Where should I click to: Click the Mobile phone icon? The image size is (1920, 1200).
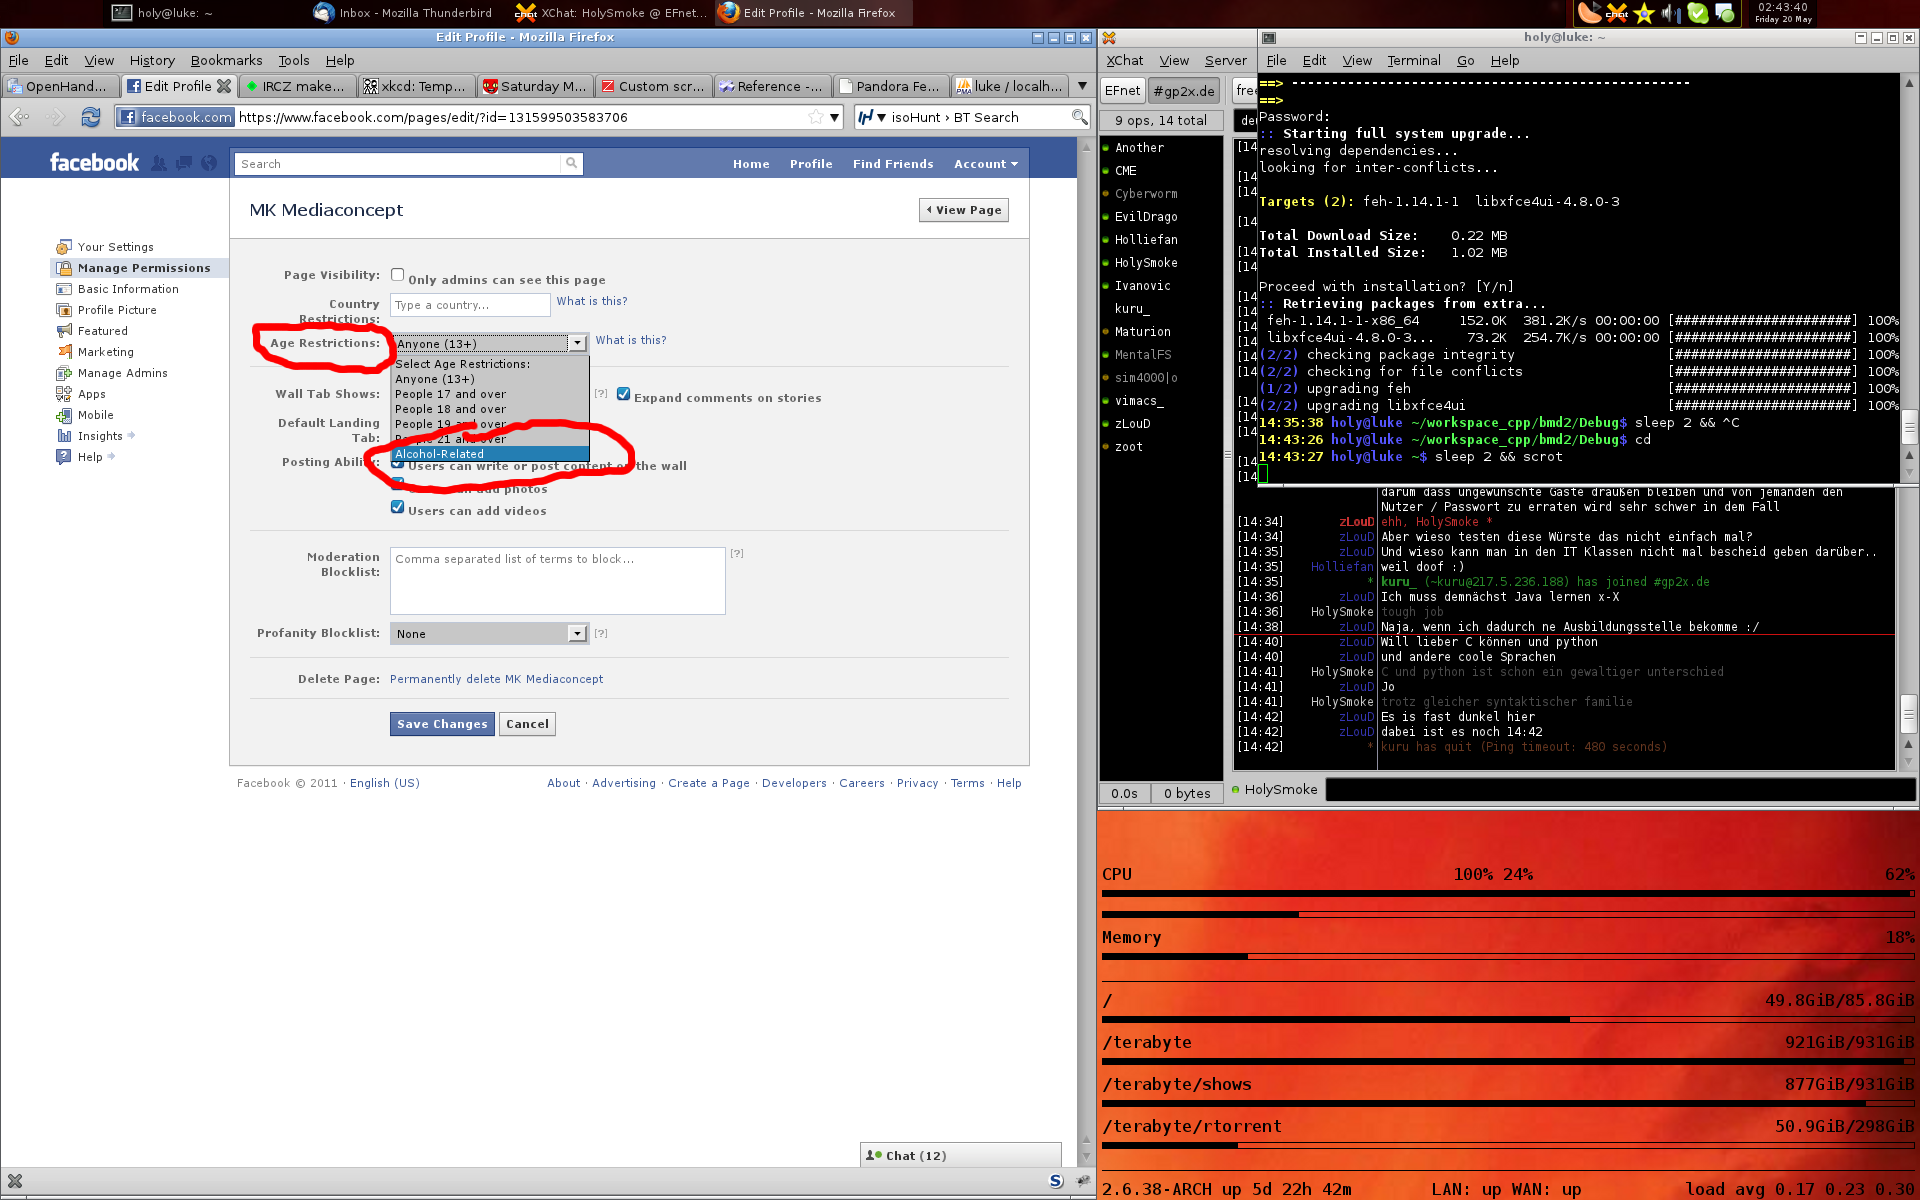pos(64,415)
